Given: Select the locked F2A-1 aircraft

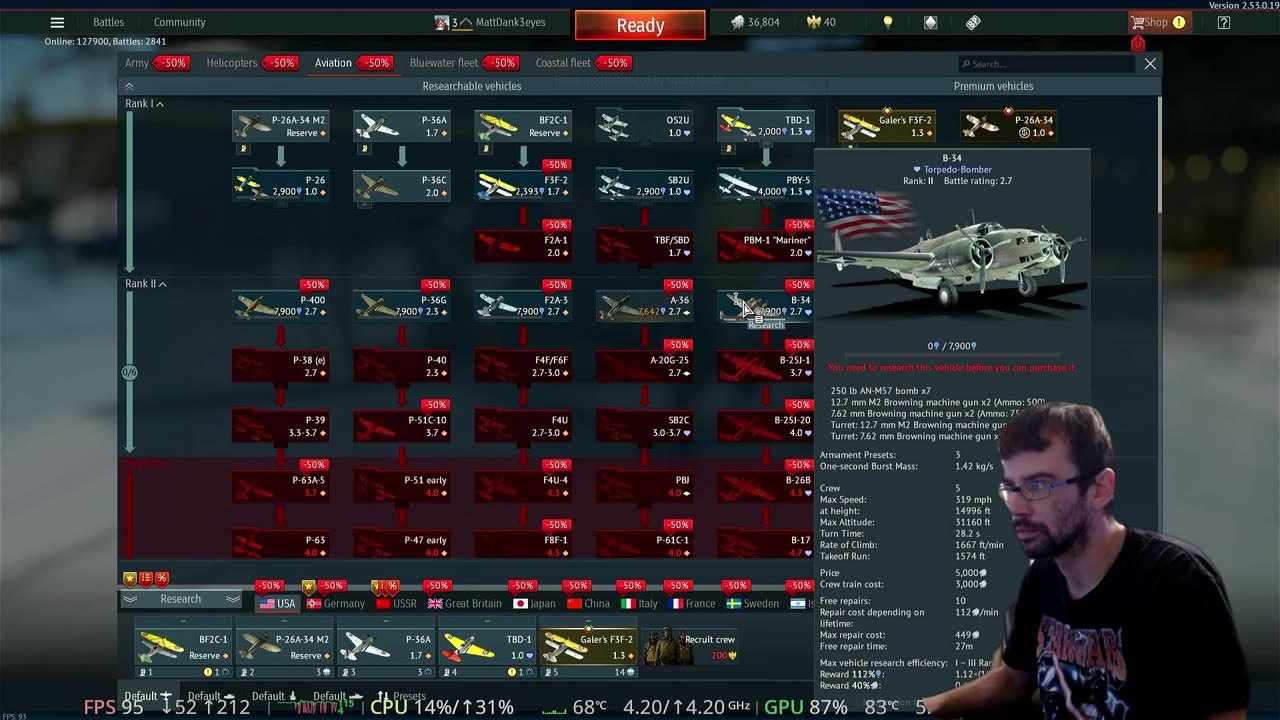Looking at the screenshot, I should coord(523,246).
